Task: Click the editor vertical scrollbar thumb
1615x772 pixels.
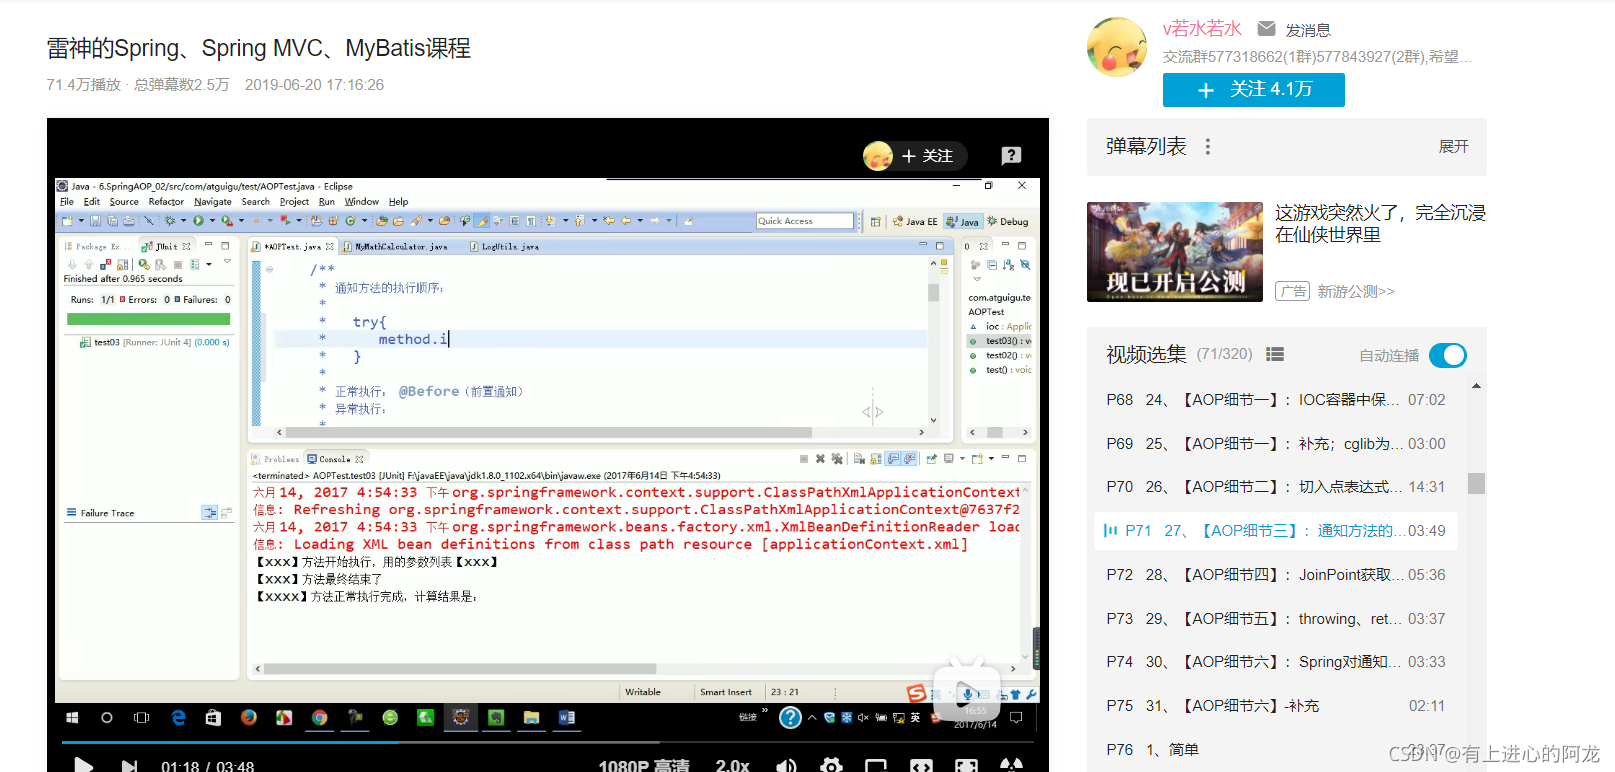Action: coord(933,292)
